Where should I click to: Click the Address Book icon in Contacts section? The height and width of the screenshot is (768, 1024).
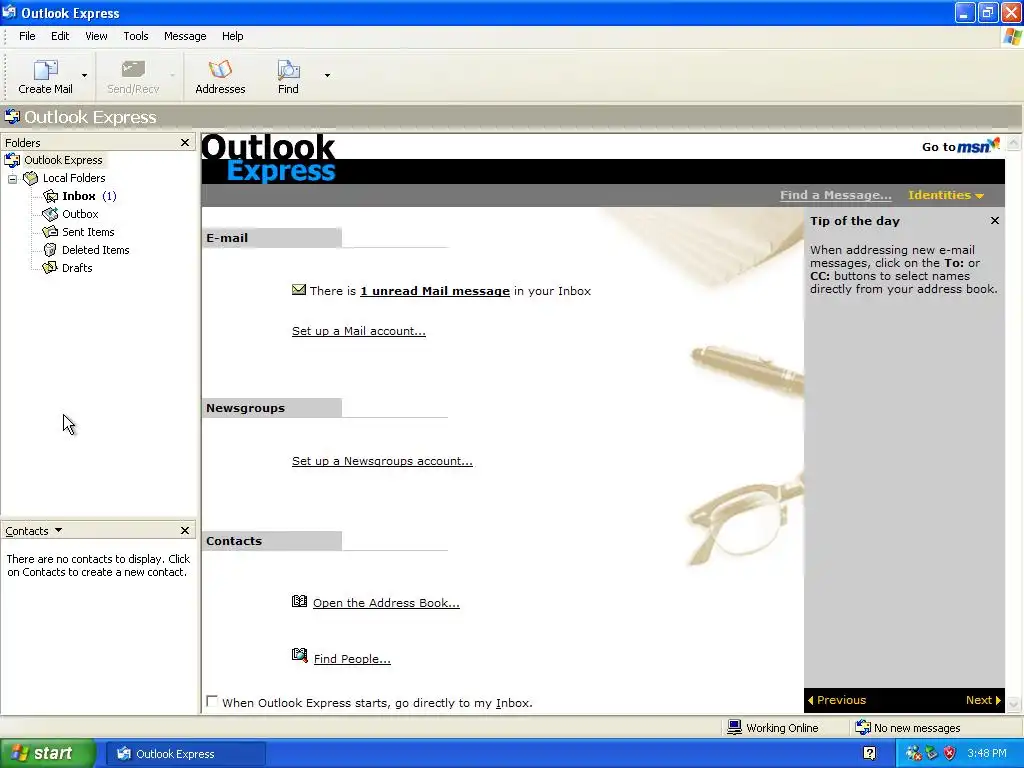click(299, 601)
